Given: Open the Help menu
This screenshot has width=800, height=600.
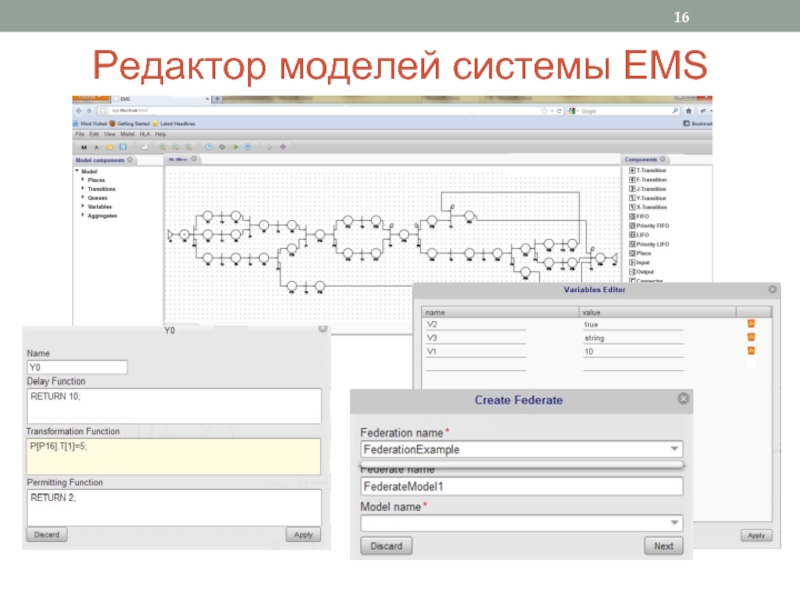Looking at the screenshot, I should coord(161,134).
